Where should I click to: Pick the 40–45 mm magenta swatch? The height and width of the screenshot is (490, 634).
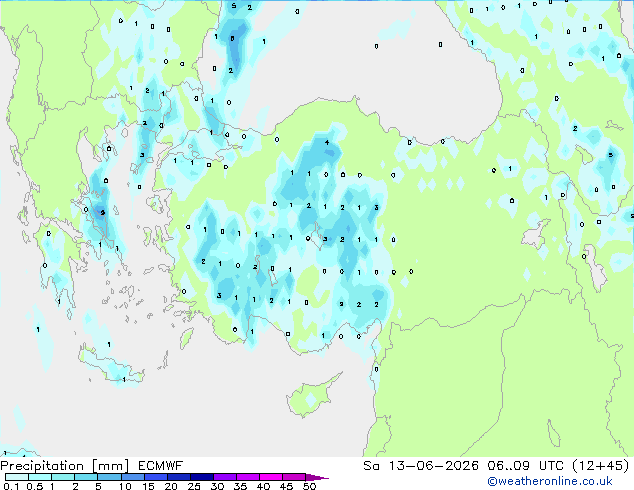click(271, 477)
